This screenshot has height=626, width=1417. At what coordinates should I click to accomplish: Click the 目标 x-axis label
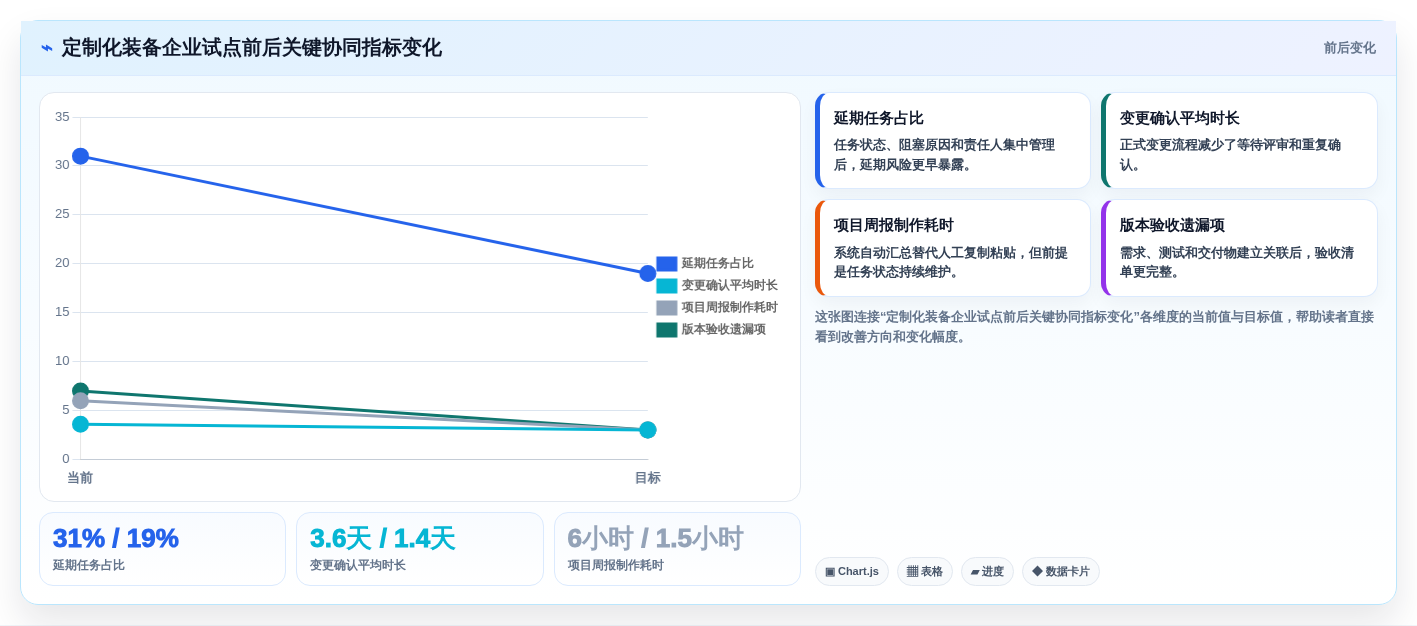[x=648, y=478]
